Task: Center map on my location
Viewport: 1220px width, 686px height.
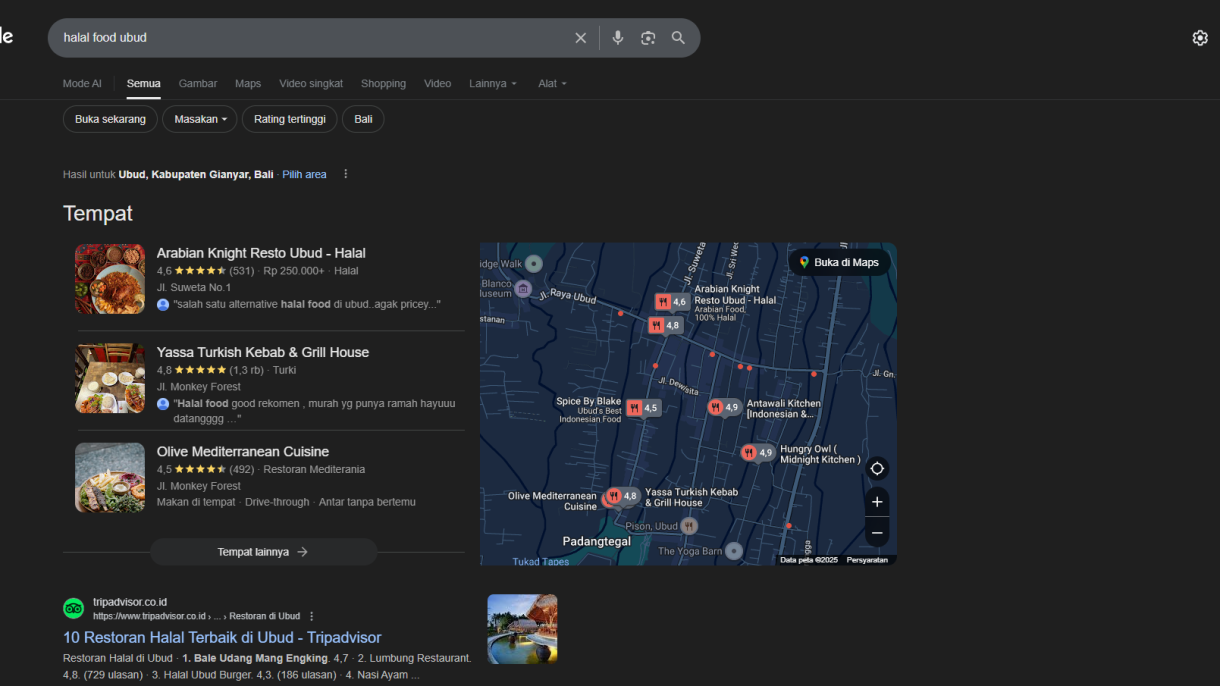Action: click(x=877, y=469)
